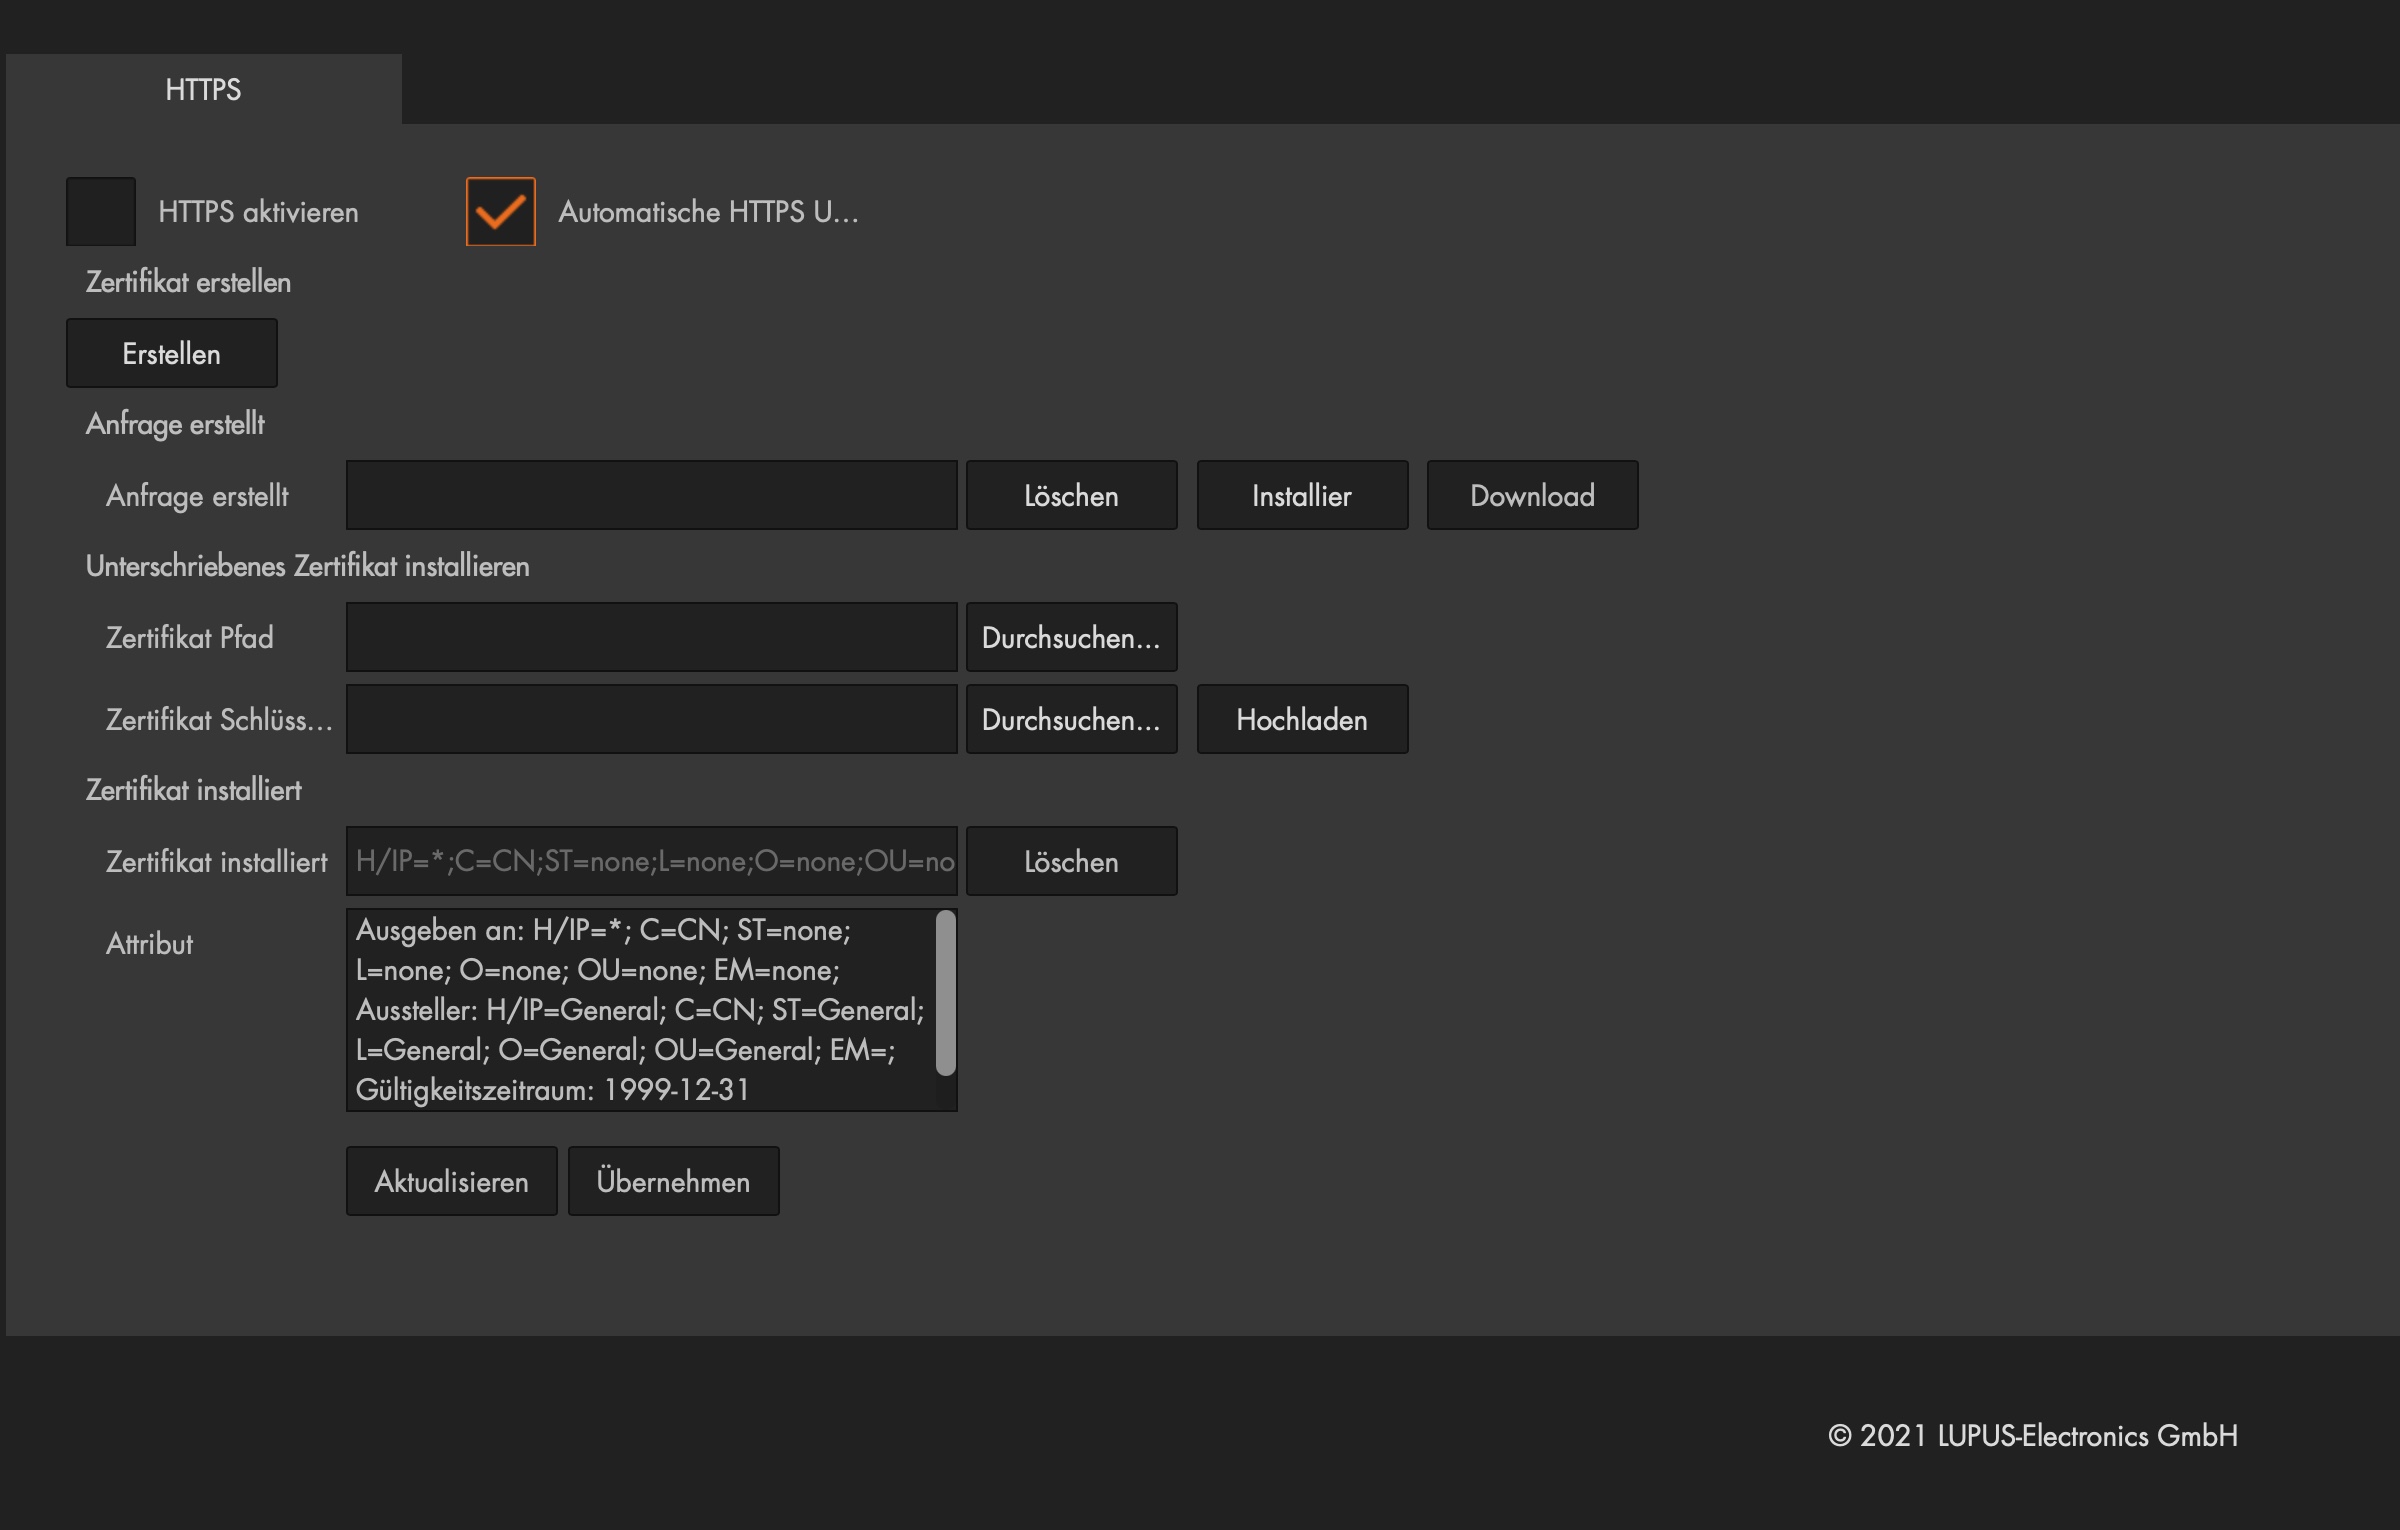Click the Zertifikat installiert field
The width and height of the screenshot is (2400, 1530).
[651, 861]
